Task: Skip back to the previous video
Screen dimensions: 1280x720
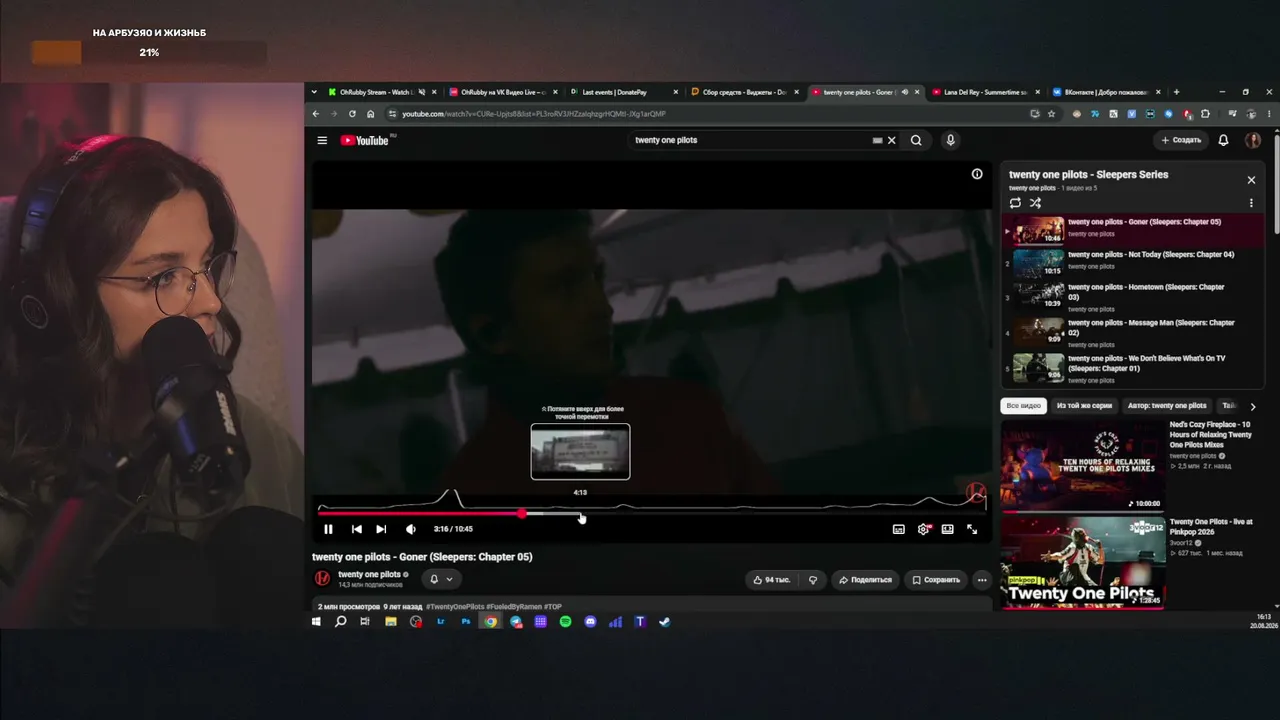Action: coord(356,529)
